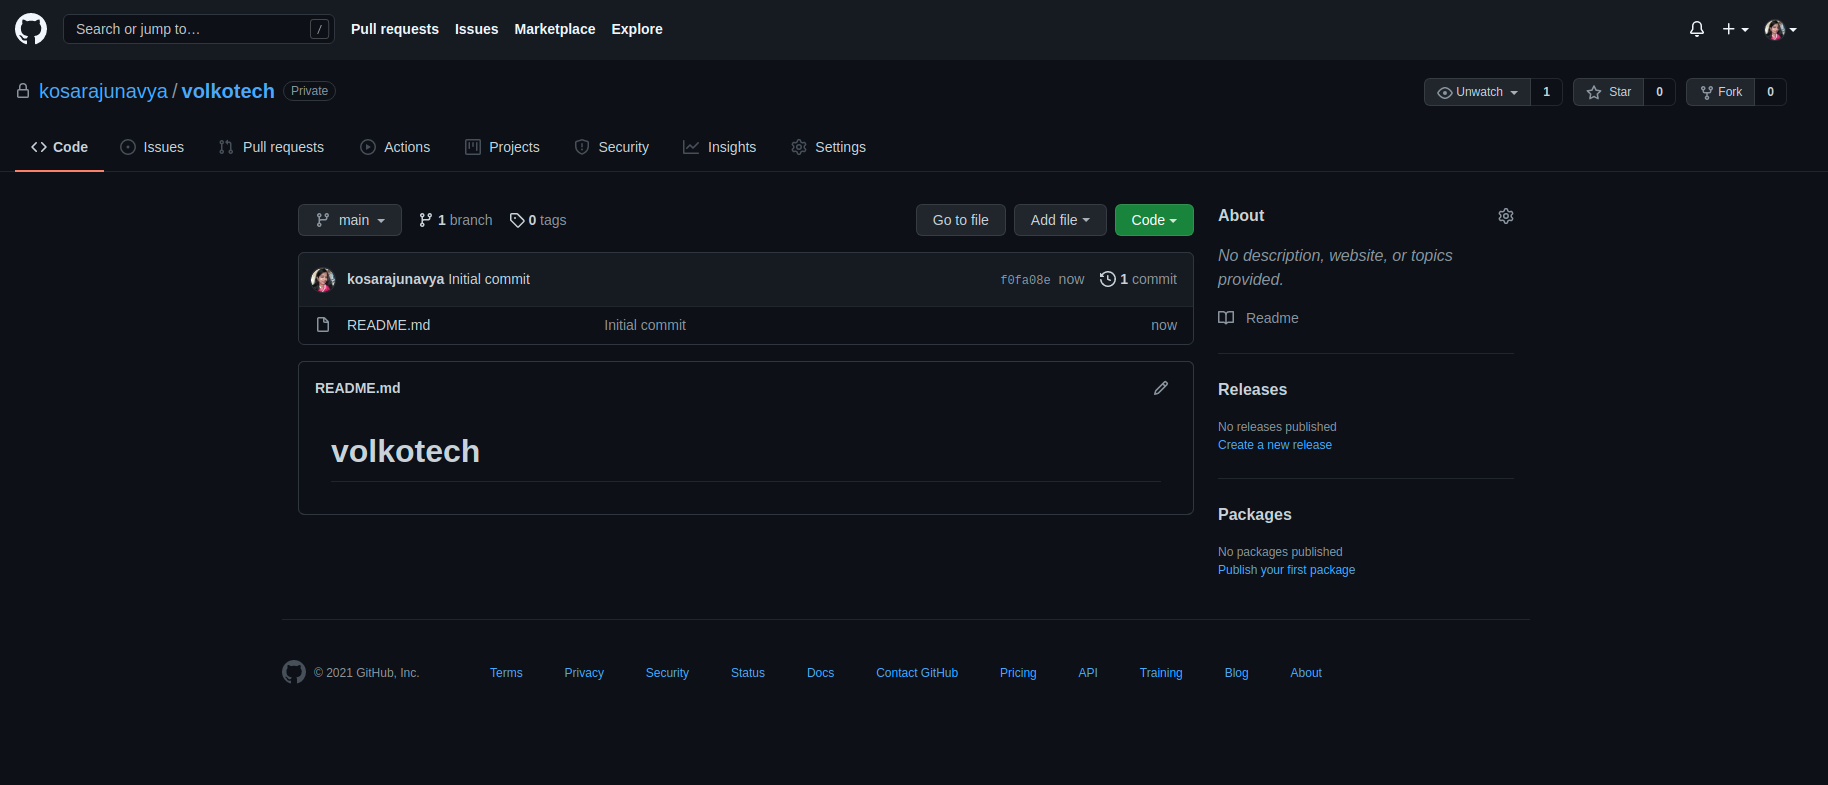This screenshot has height=785, width=1828.
Task: Open footer Pricing link
Action: pos(1018,673)
